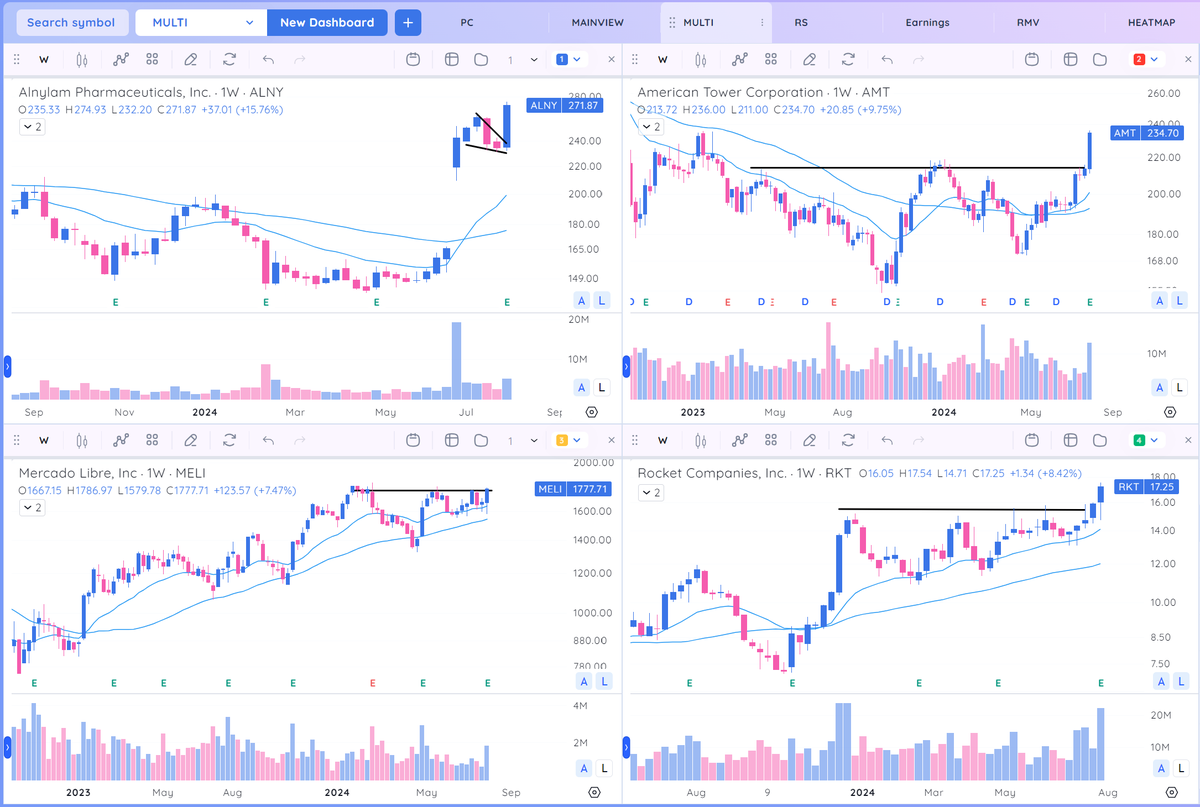Open indicators tool in ALNY panel toolbar

pyautogui.click(x=121, y=60)
